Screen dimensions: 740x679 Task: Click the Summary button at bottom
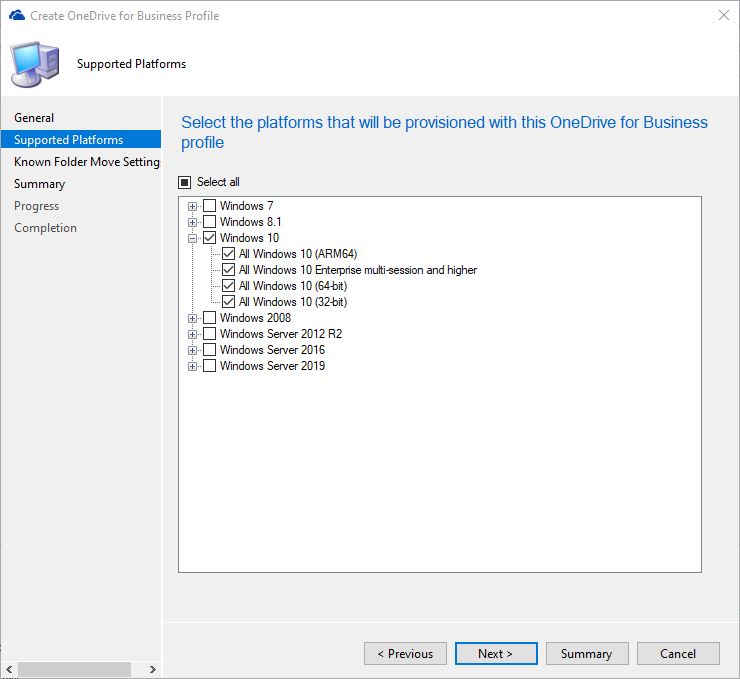pos(587,654)
